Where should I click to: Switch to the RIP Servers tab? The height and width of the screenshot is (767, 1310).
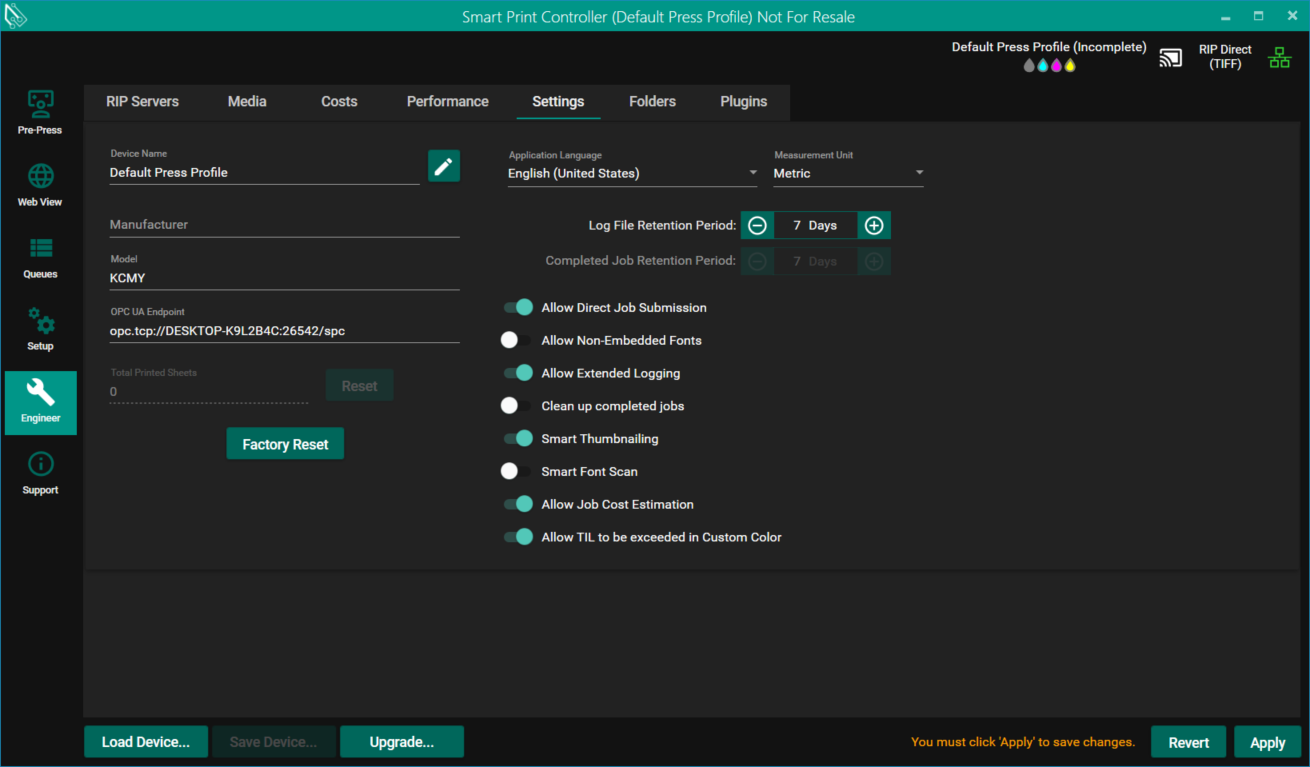[143, 102]
